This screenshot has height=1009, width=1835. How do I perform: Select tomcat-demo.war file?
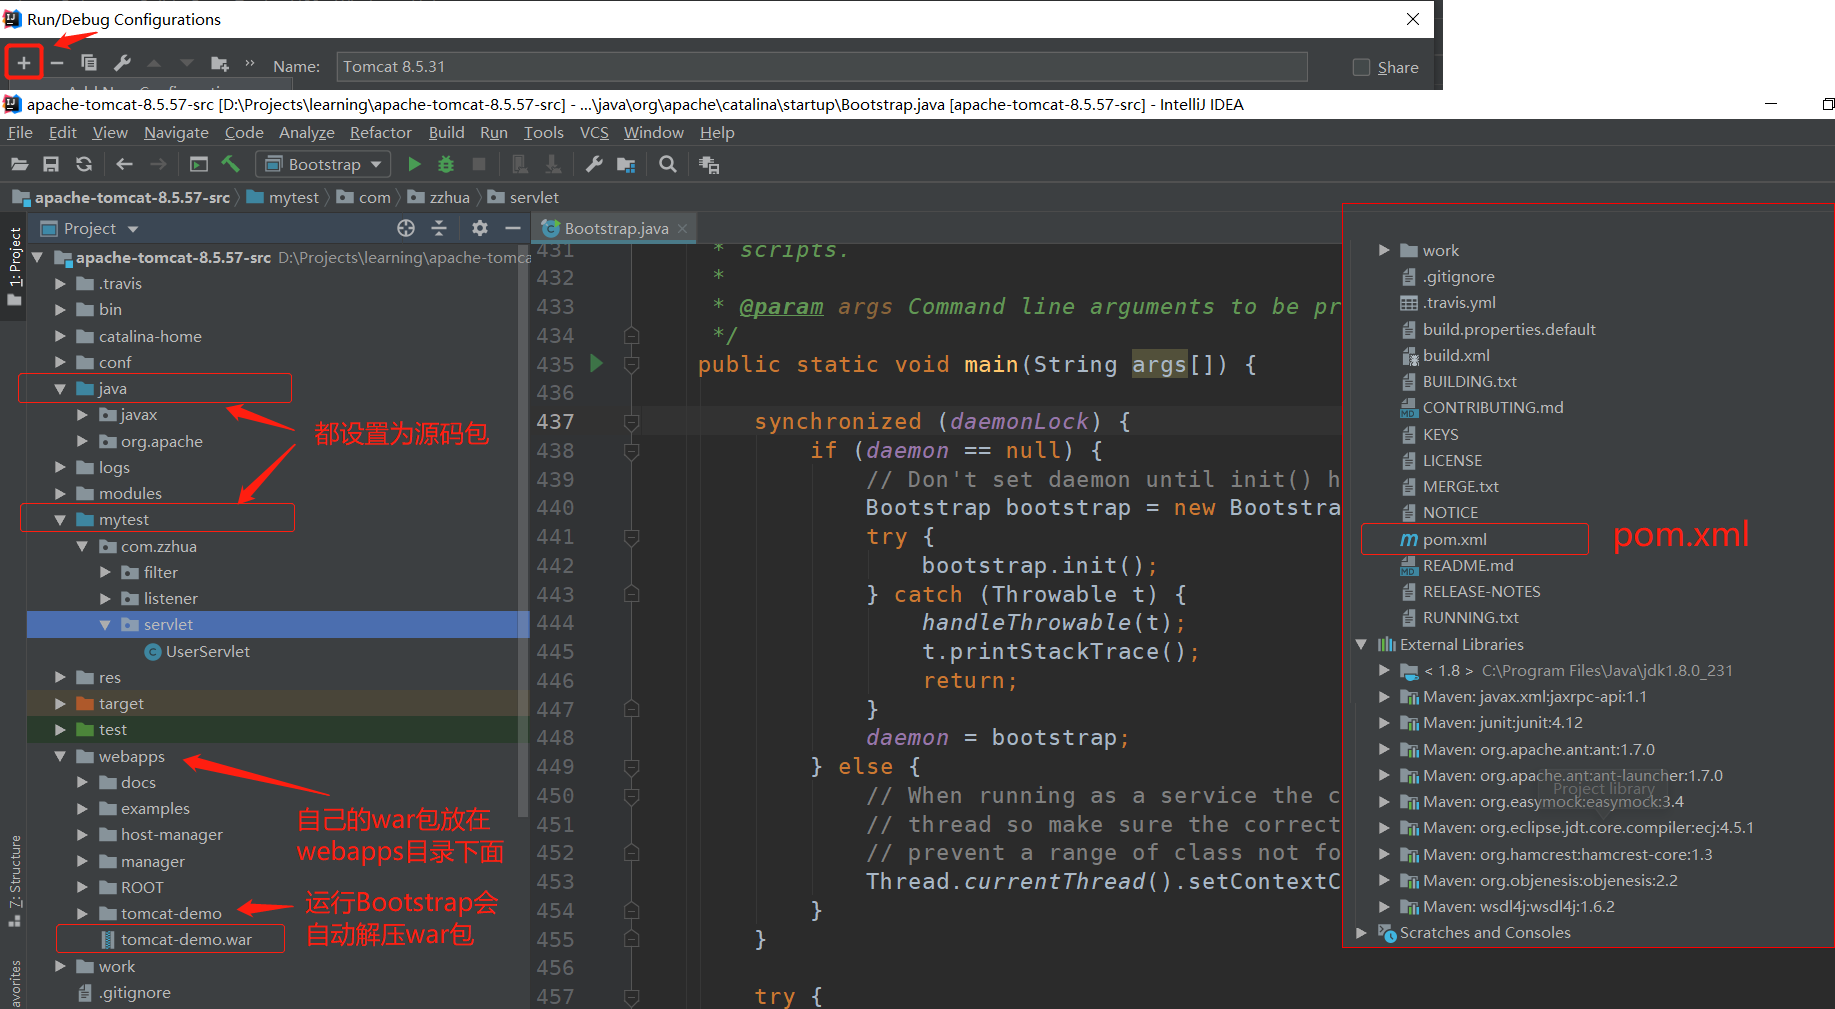[186, 940]
